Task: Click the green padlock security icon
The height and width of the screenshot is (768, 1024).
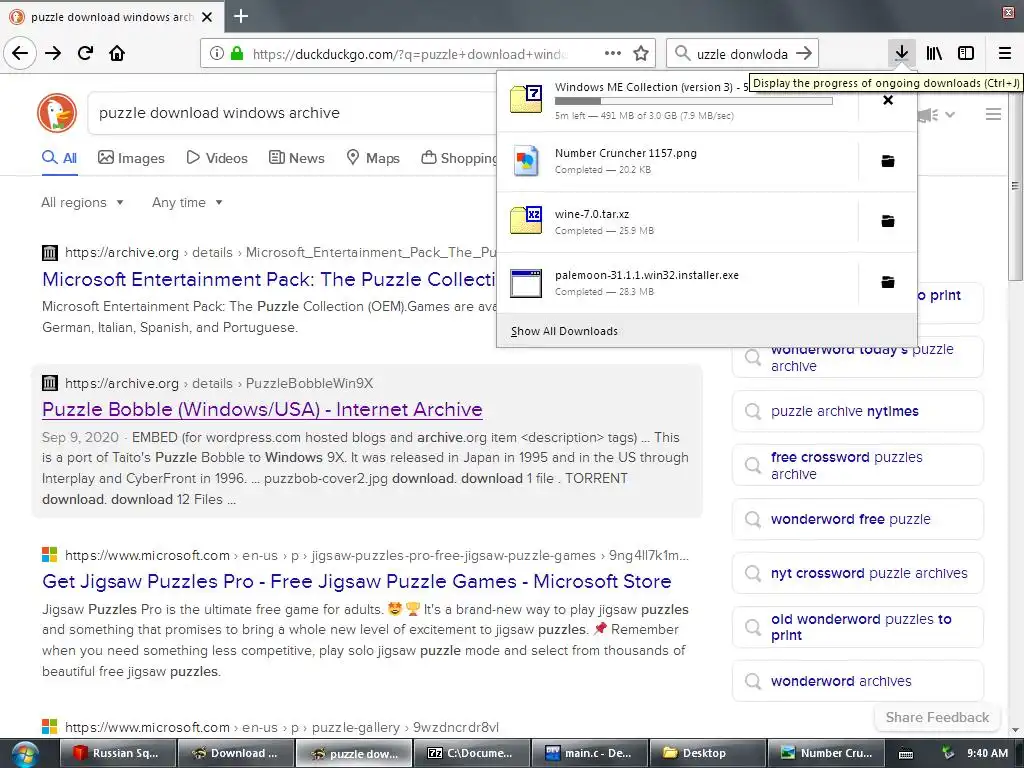Action: click(237, 54)
